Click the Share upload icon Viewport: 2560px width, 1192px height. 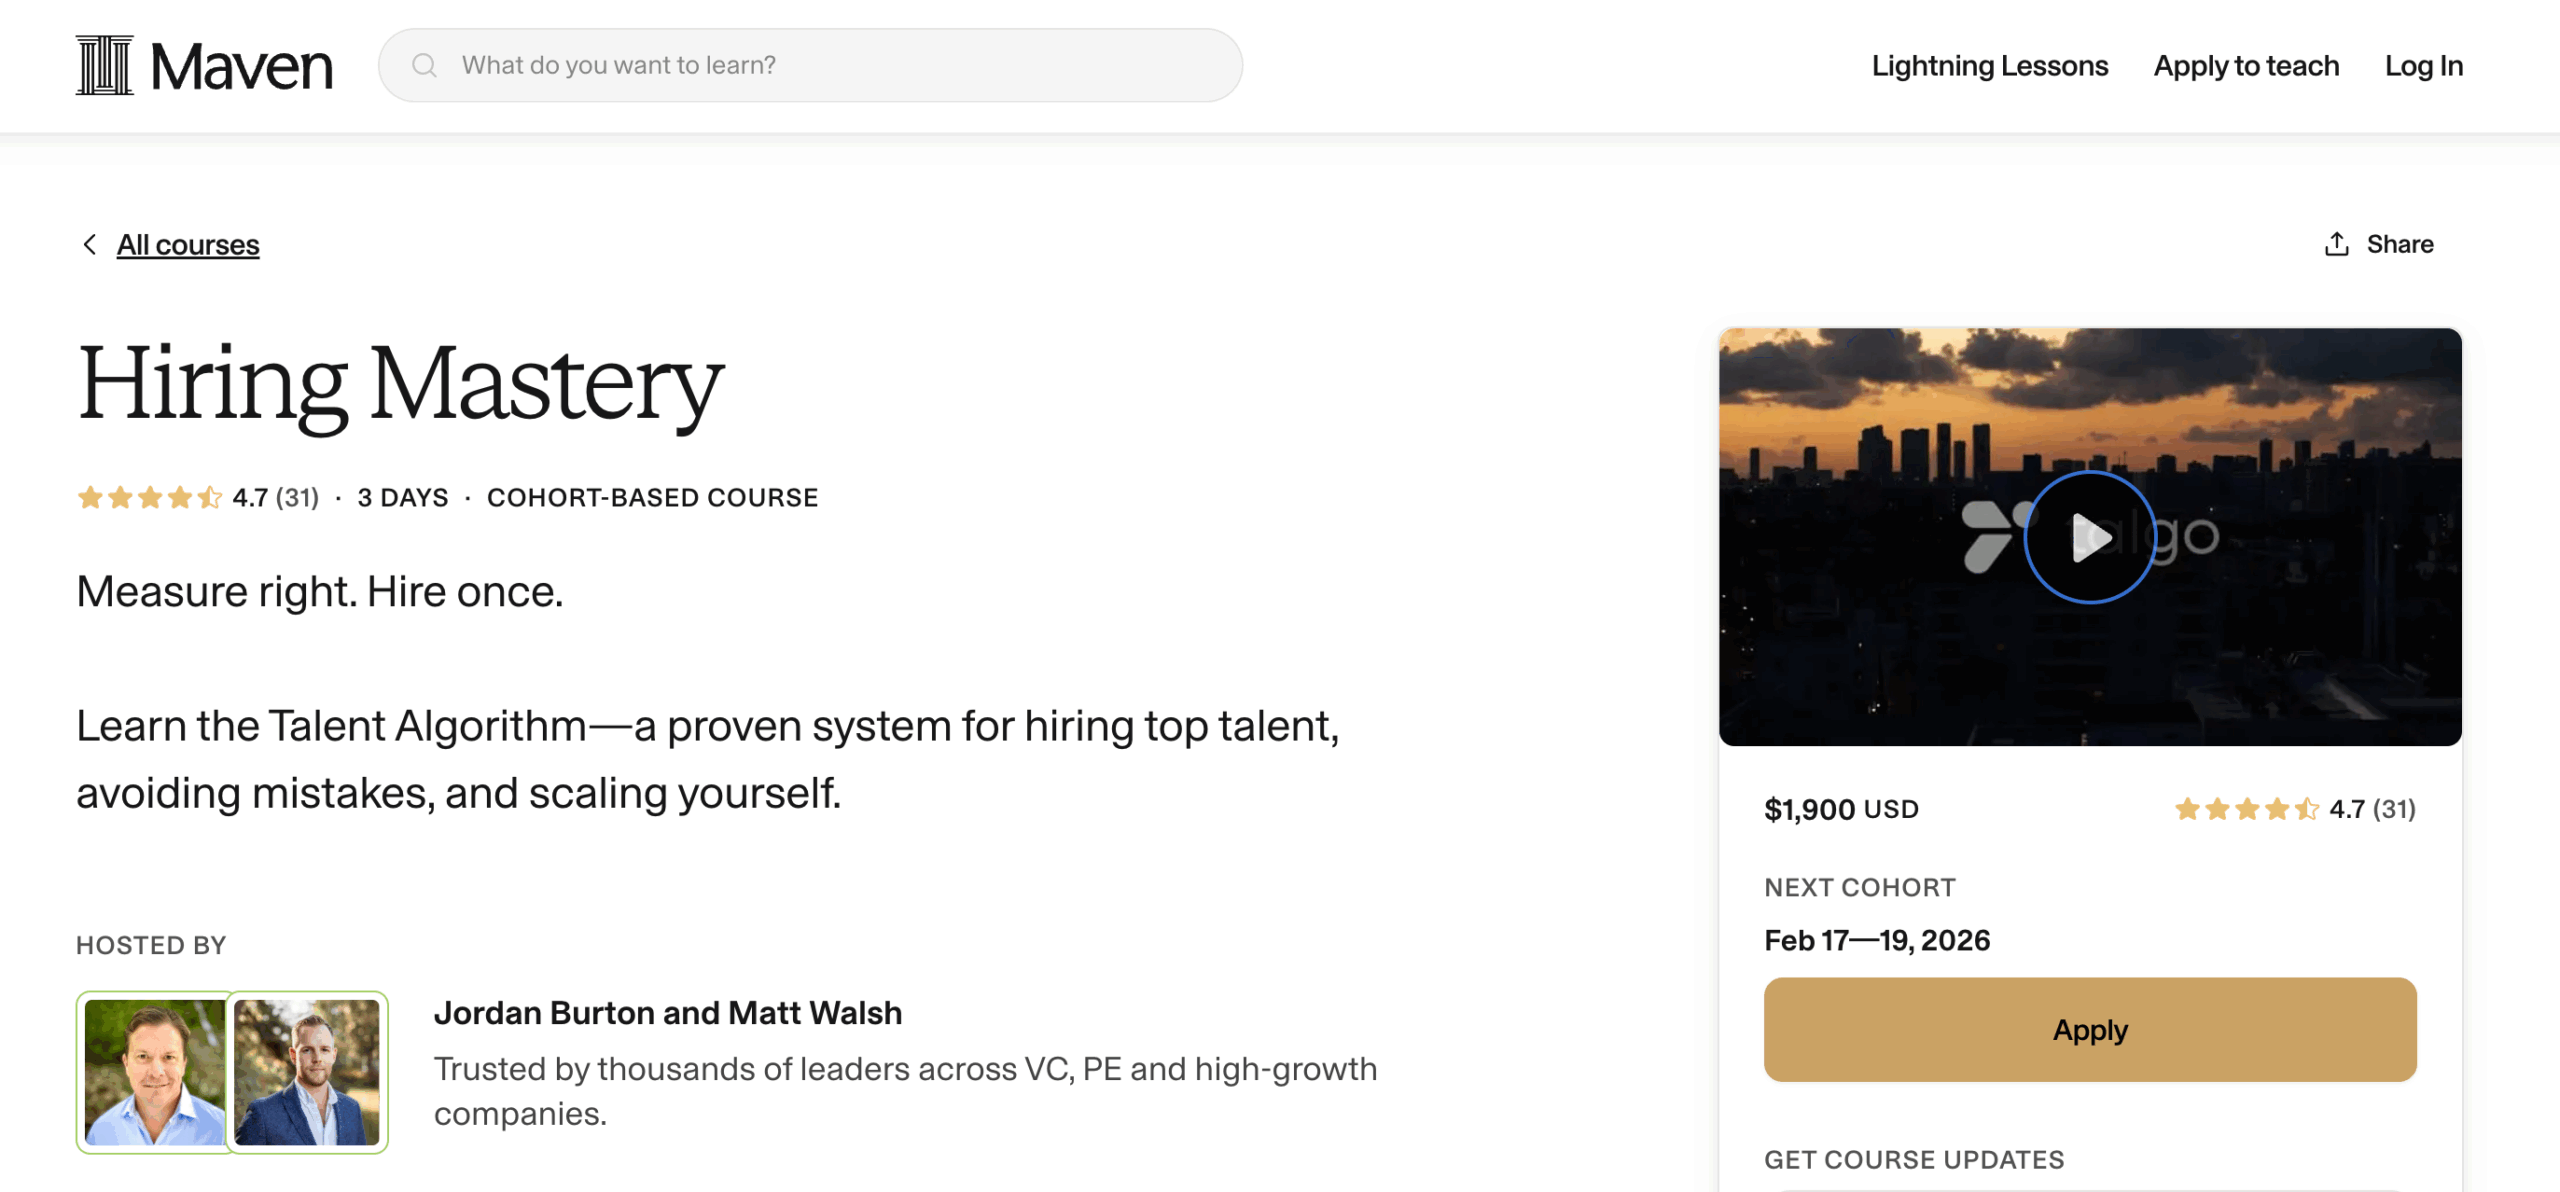2336,245
